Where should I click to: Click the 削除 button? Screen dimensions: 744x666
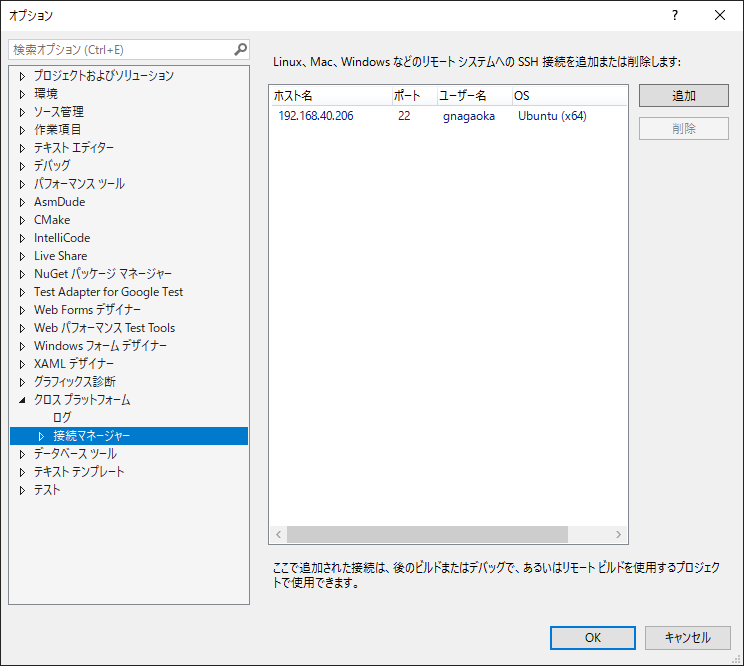684,129
